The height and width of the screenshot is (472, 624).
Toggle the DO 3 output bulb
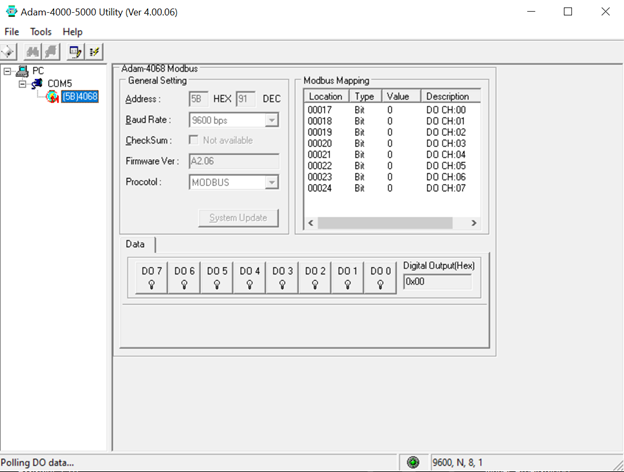(282, 277)
